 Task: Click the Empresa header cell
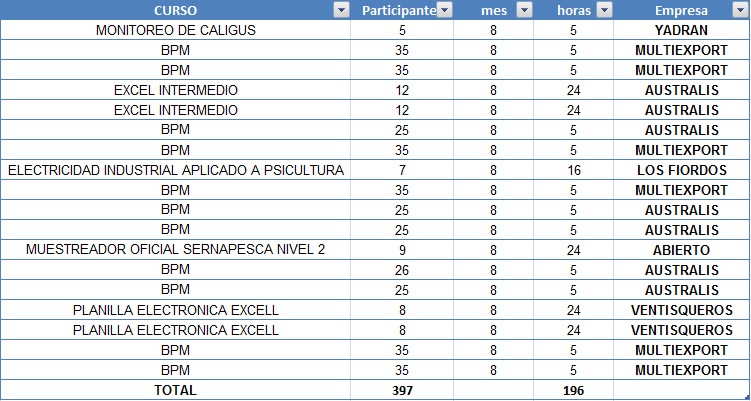[682, 10]
